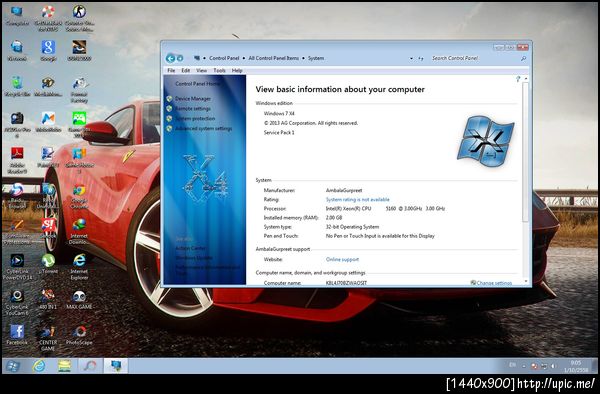Open the PhotoScape taskbar icon
This screenshot has height=394, width=600.
(x=90, y=366)
